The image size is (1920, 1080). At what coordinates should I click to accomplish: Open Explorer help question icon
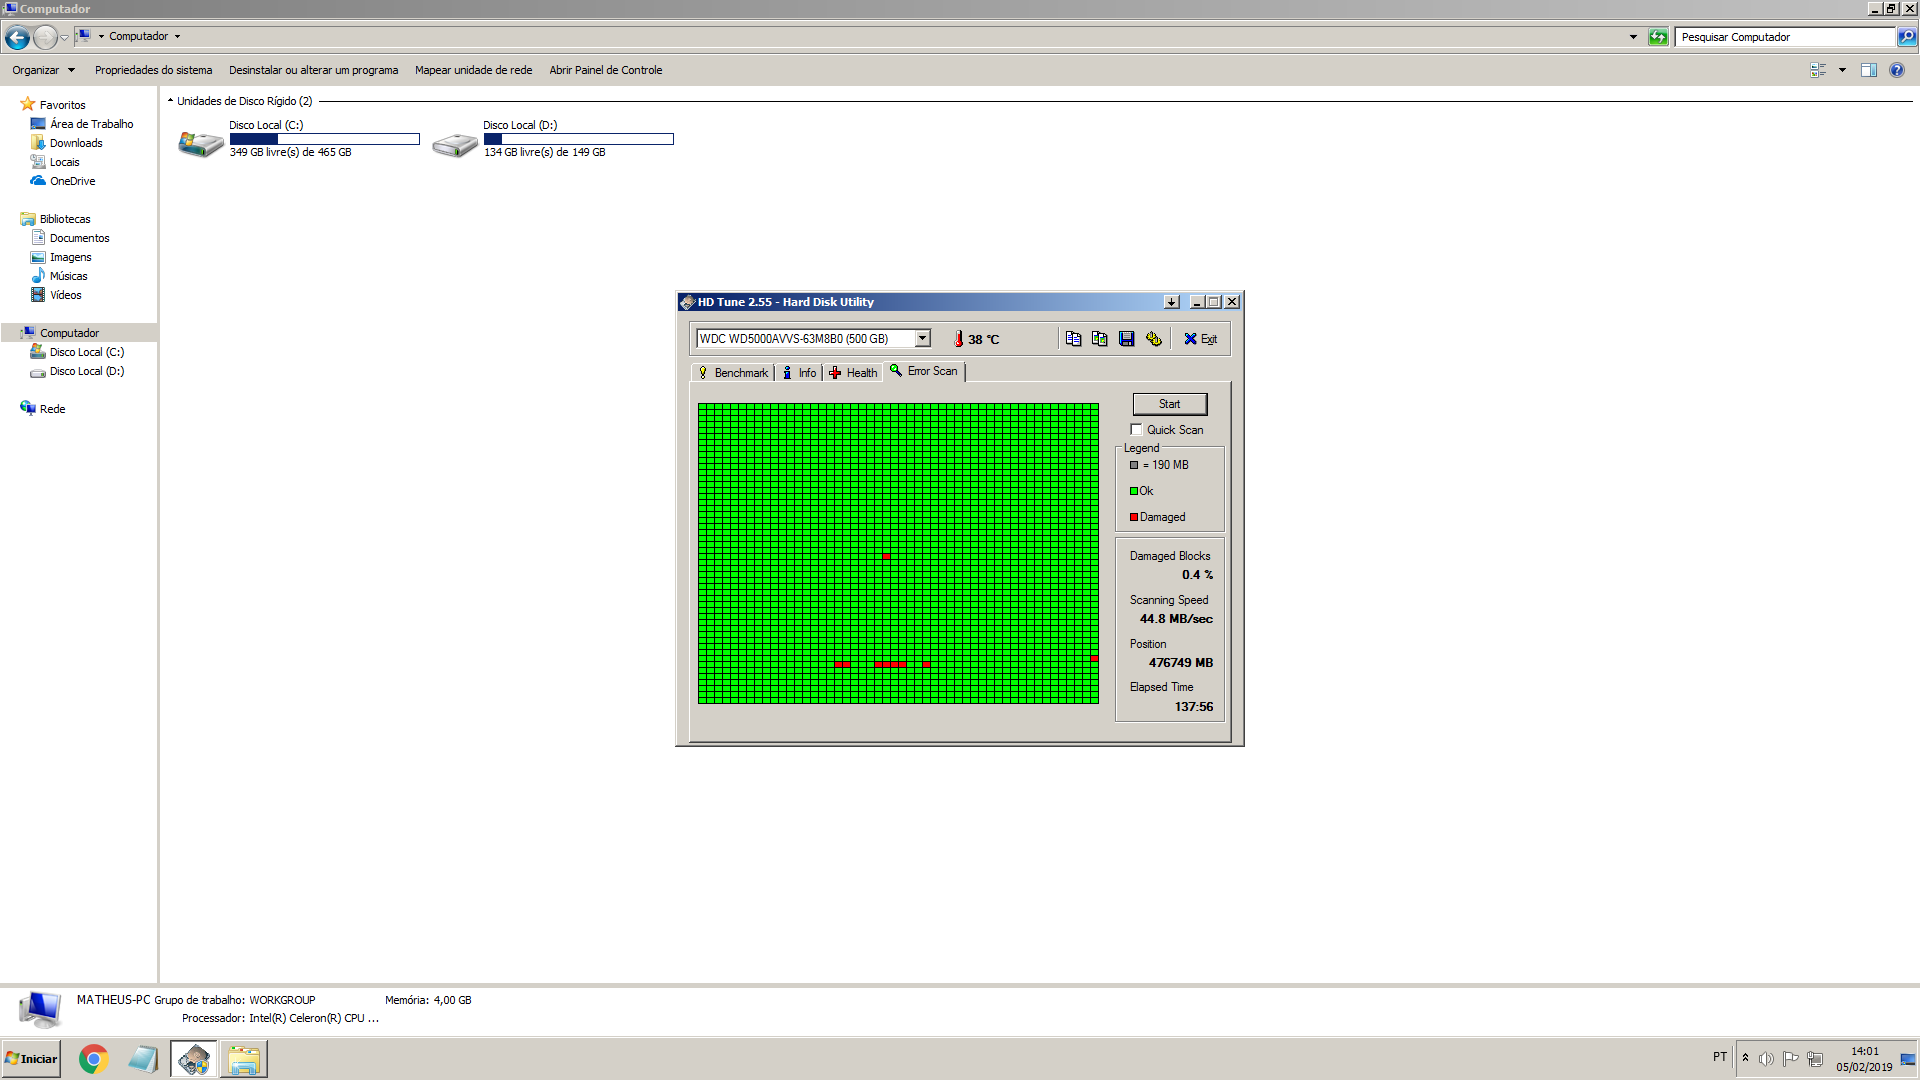point(1897,70)
